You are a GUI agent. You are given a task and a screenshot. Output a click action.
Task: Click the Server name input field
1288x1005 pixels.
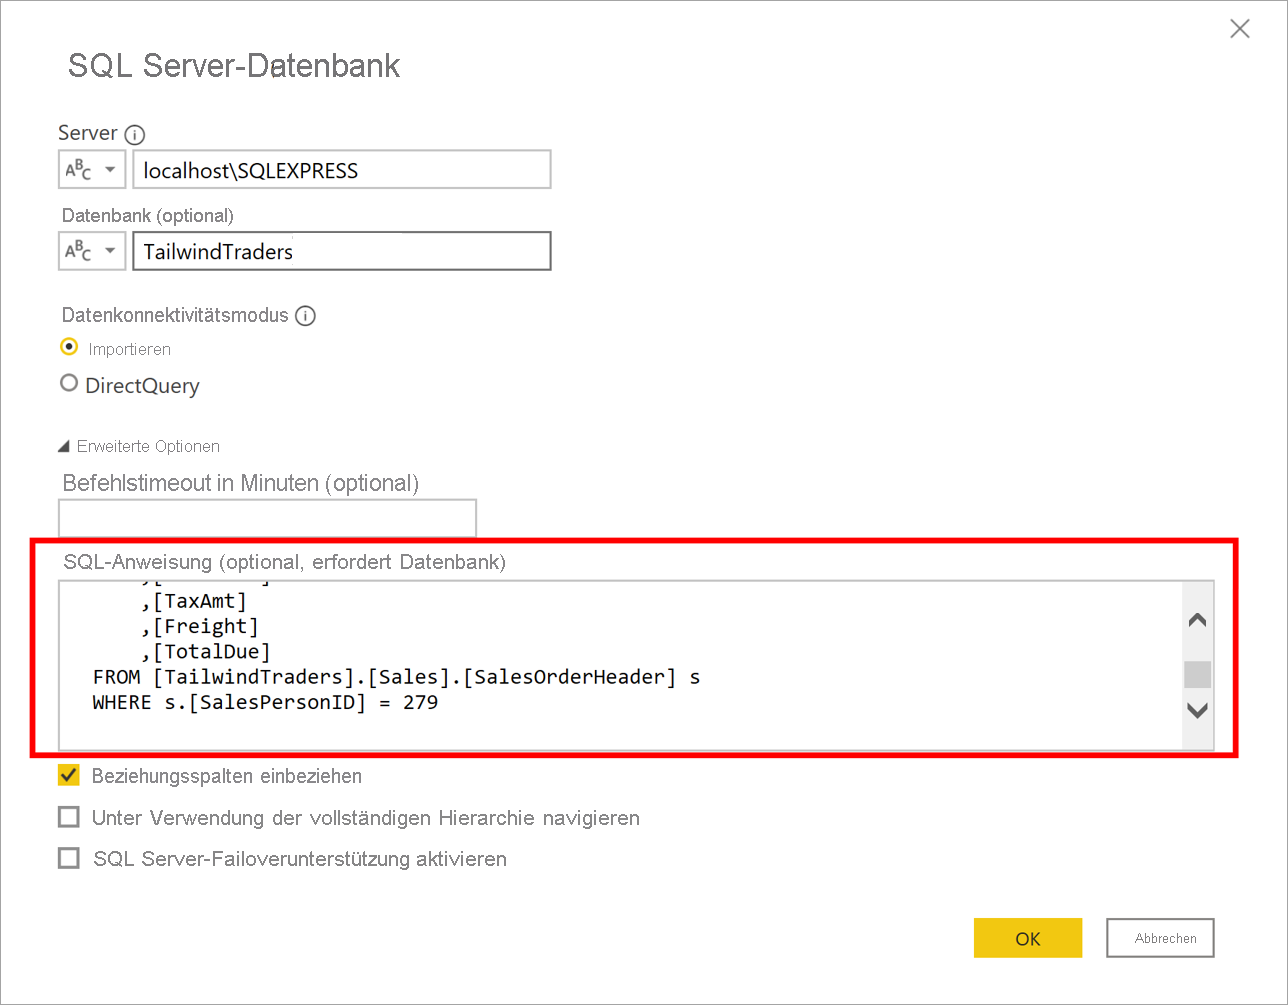[341, 170]
